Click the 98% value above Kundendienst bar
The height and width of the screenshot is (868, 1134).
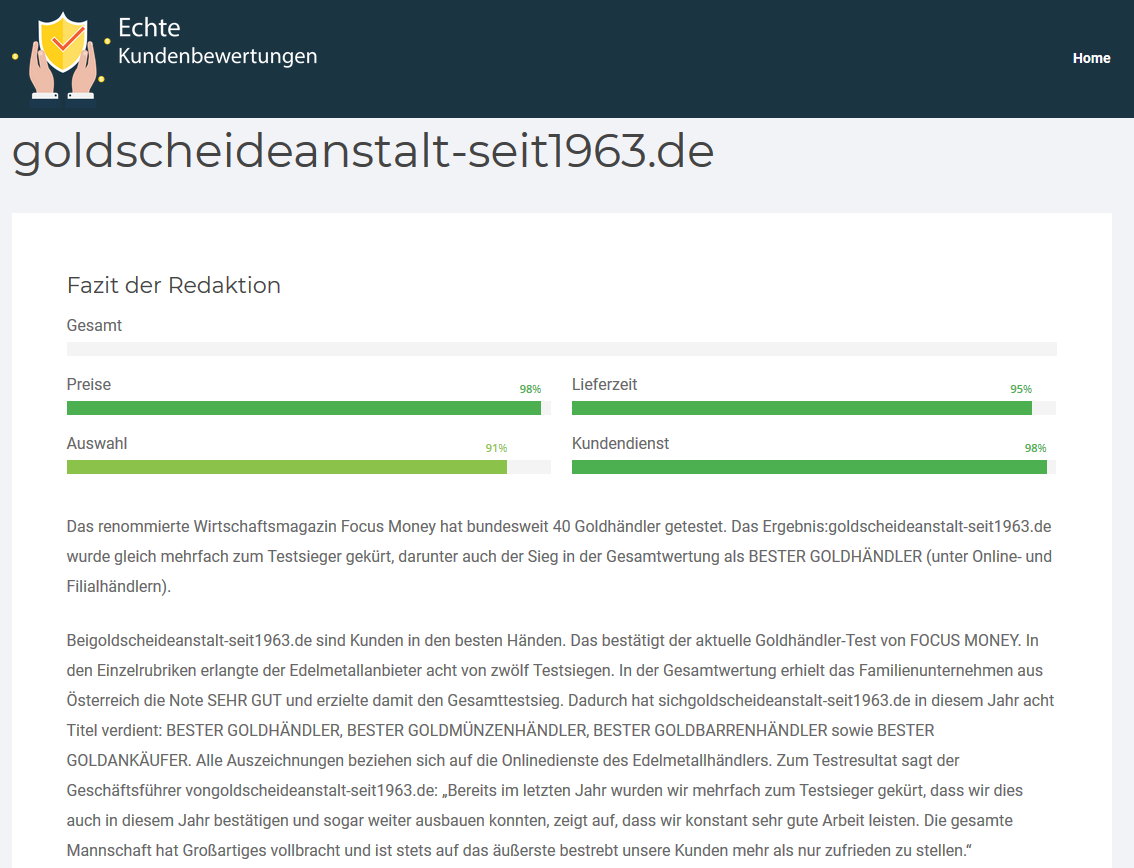(x=1036, y=448)
